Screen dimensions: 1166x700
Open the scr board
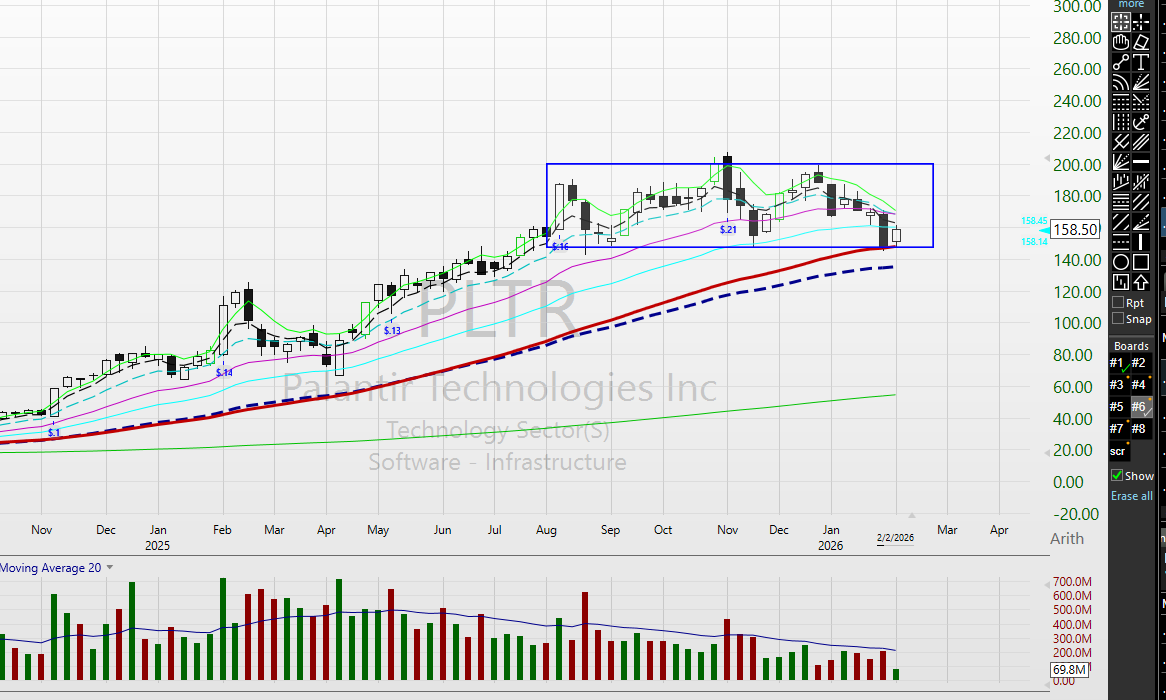[1118, 452]
